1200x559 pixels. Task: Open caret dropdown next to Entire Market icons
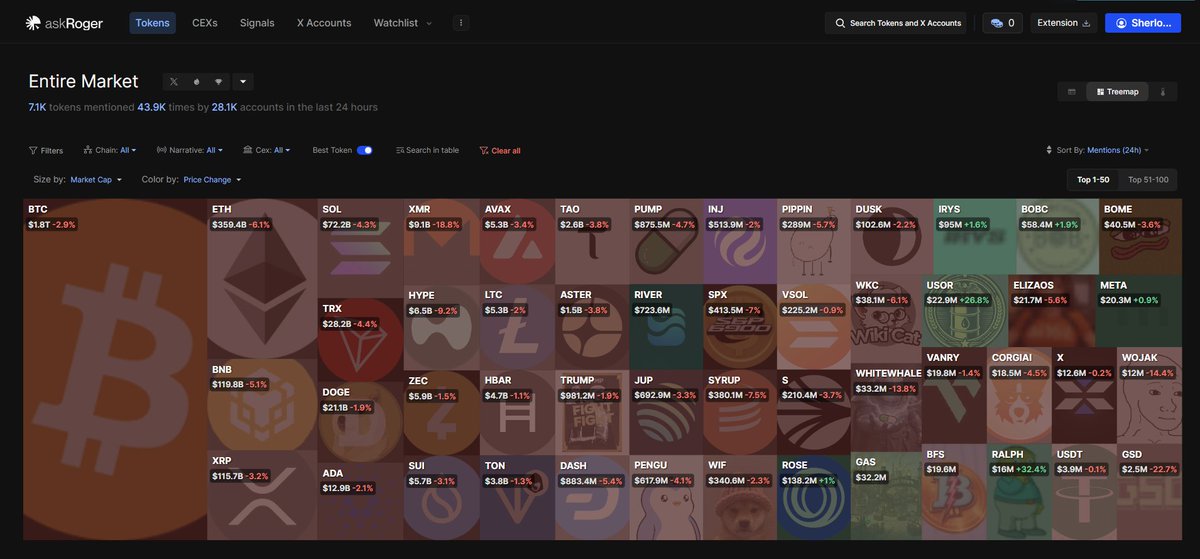(x=243, y=82)
